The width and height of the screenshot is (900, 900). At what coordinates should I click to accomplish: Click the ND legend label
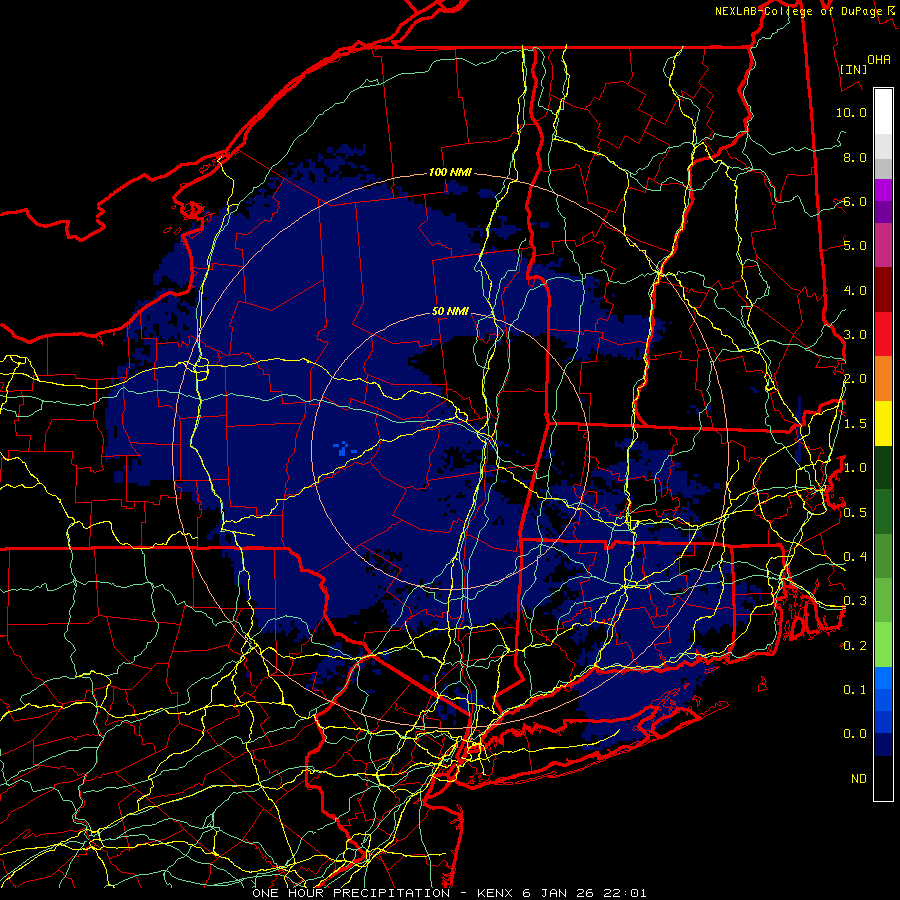coord(859,778)
